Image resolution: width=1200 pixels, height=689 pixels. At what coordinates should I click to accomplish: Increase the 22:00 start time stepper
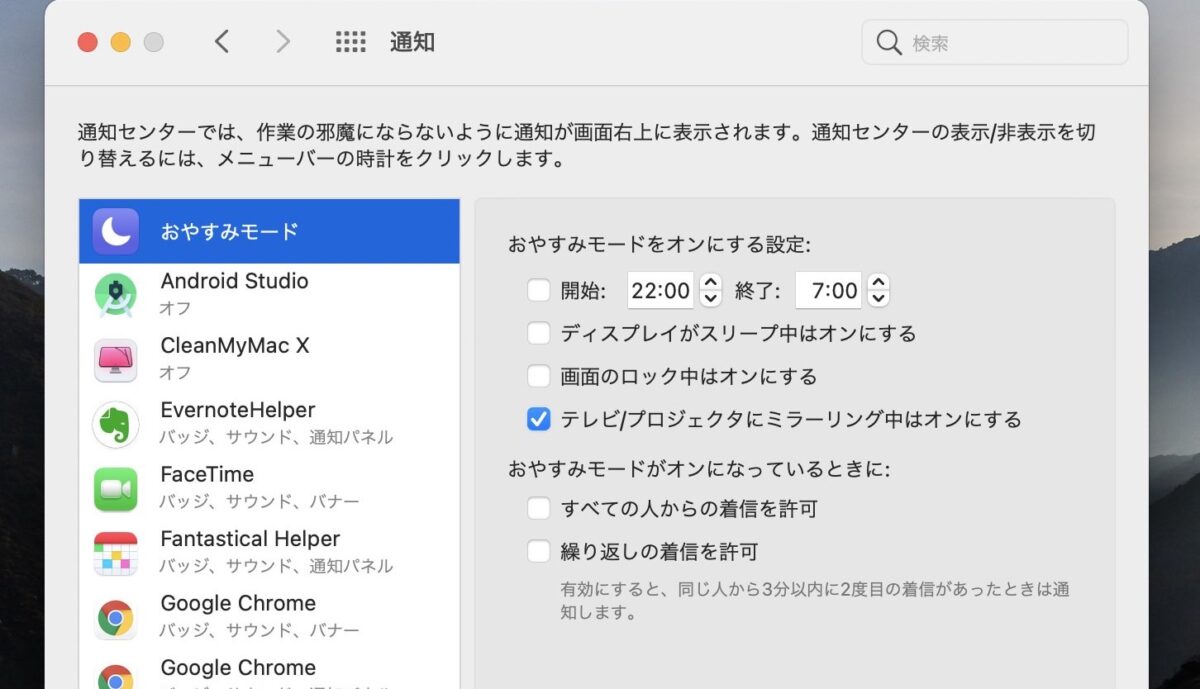pyautogui.click(x=710, y=283)
